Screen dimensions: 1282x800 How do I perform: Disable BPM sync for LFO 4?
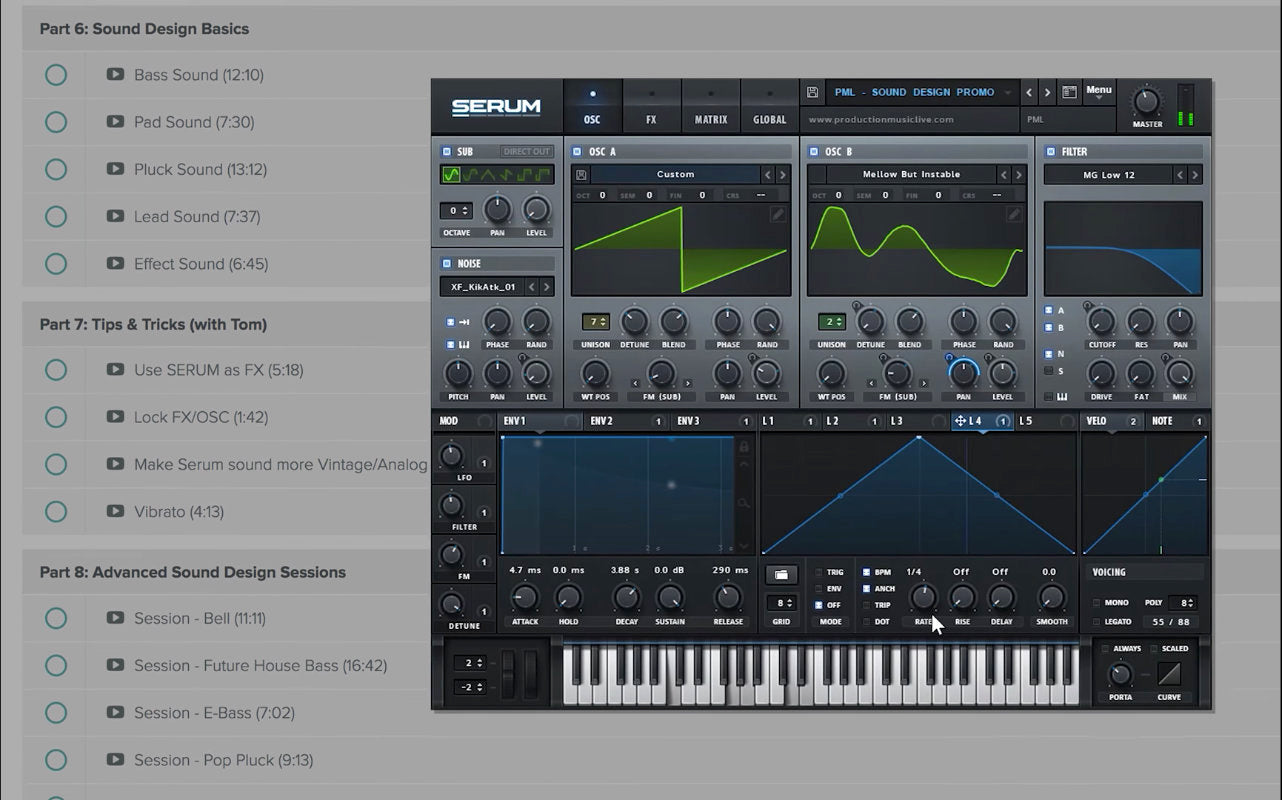coord(866,572)
